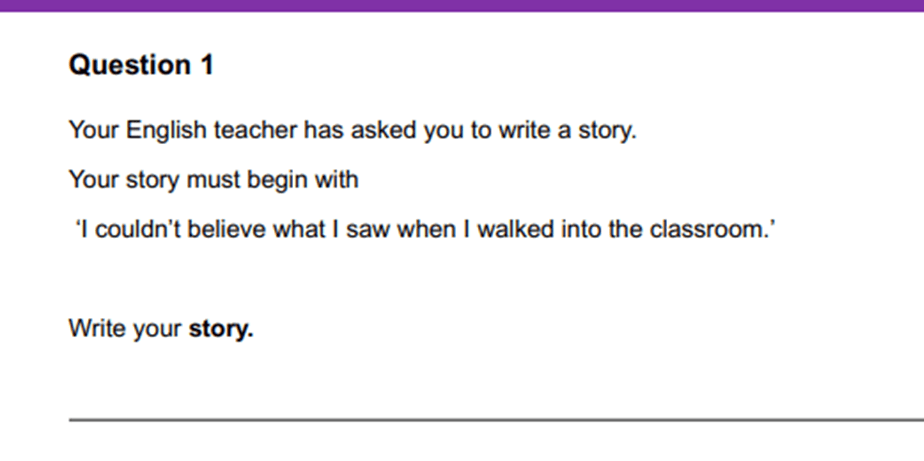924x461 pixels.
Task: Click the sentence starting "Your English teacher"
Action: click(x=352, y=131)
